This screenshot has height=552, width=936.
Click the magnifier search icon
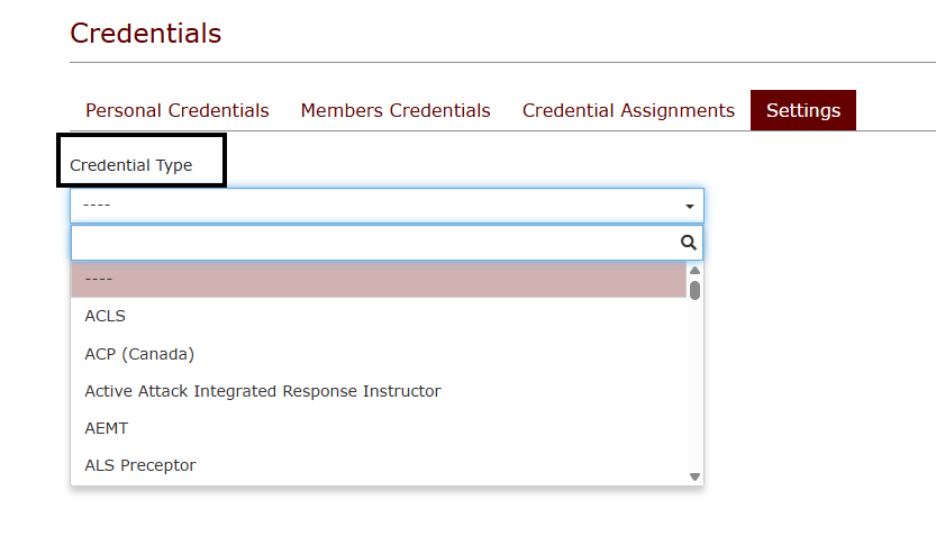[x=688, y=242]
